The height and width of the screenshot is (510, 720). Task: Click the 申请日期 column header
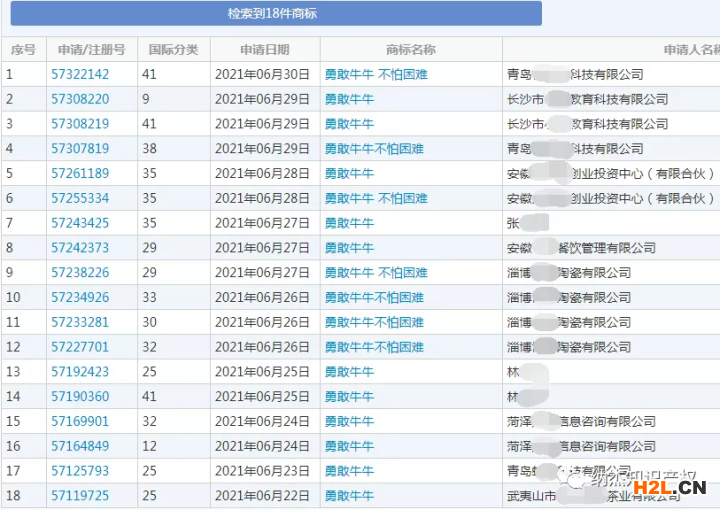tap(265, 50)
